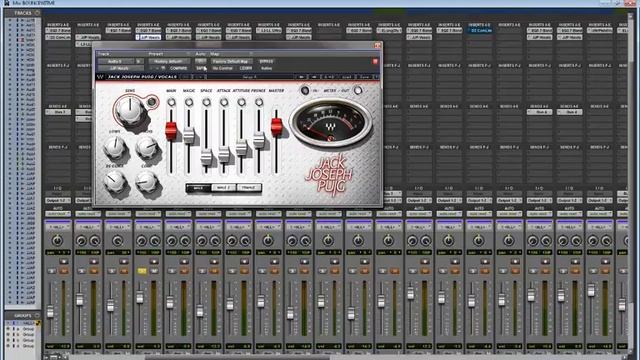Click the Native label in plugin header
The image size is (640, 360).
pos(266,68)
